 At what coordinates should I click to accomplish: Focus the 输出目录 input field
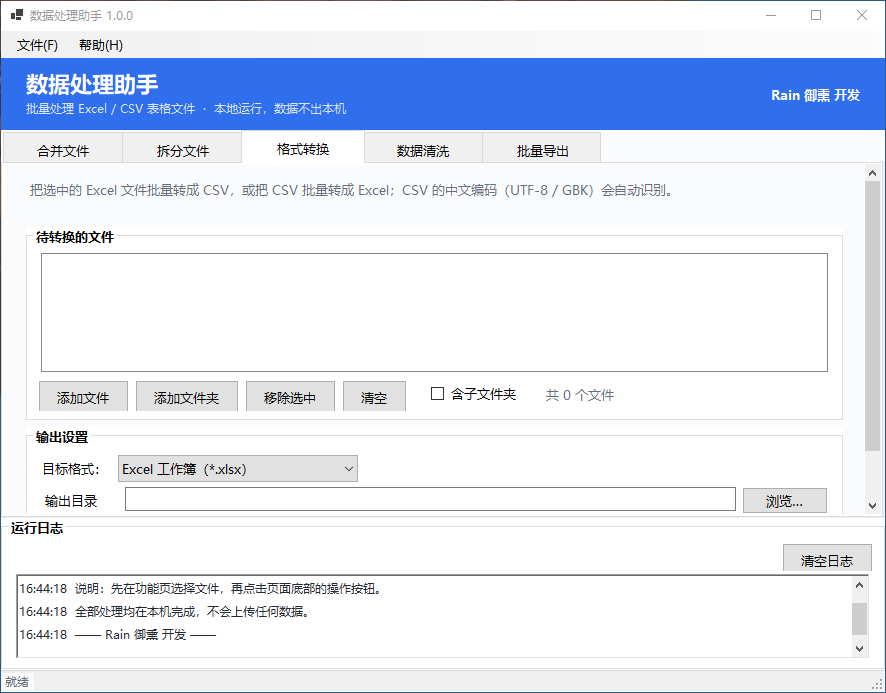pos(430,500)
